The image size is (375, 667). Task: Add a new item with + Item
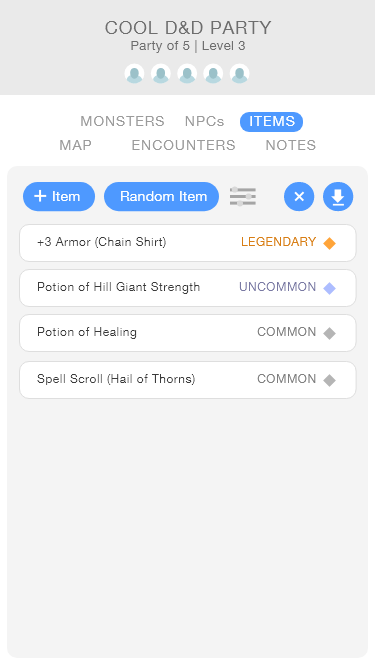[59, 197]
